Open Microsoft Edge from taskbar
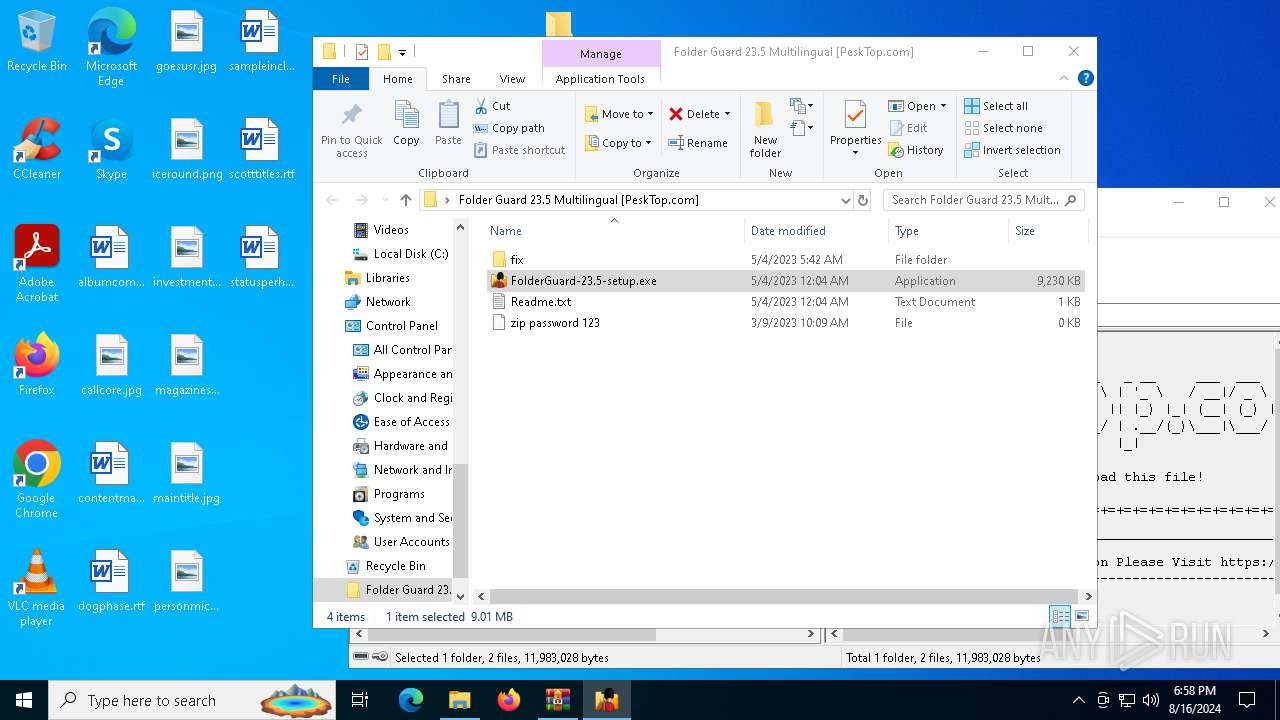Viewport: 1280px width, 720px height. 411,700
